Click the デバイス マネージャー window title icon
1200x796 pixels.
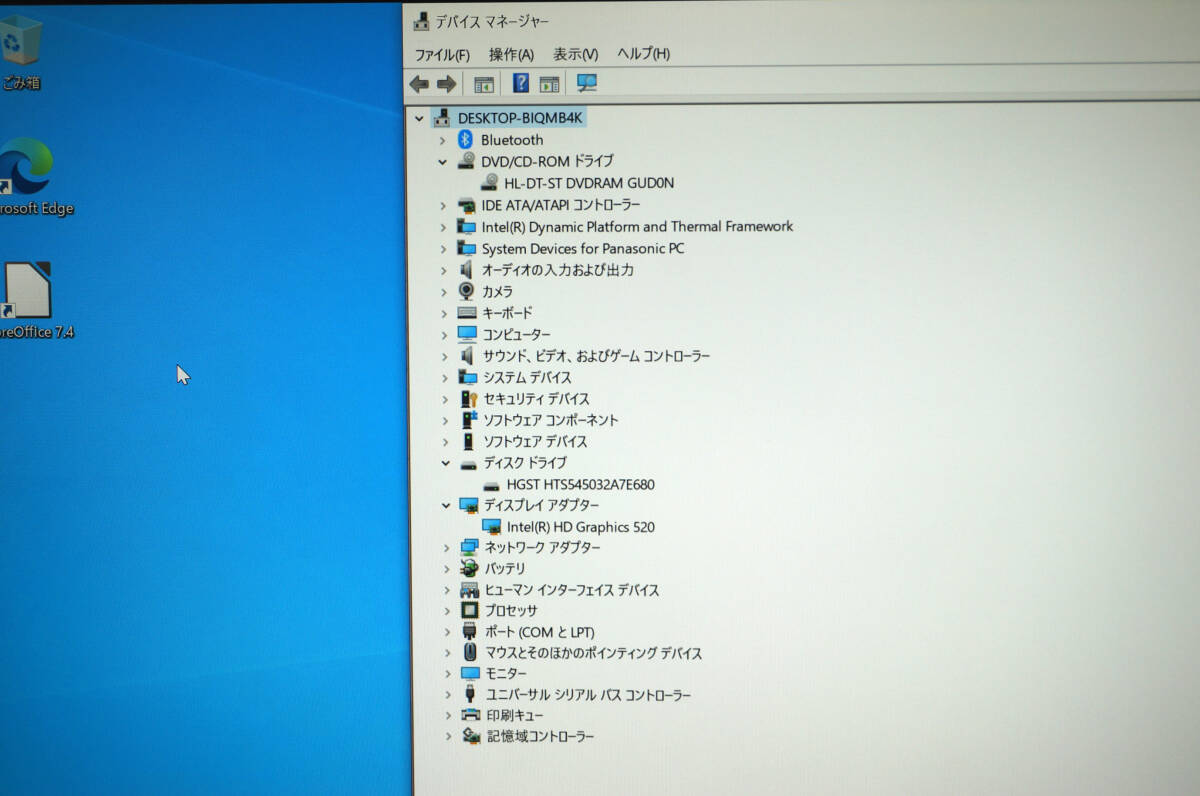(422, 21)
